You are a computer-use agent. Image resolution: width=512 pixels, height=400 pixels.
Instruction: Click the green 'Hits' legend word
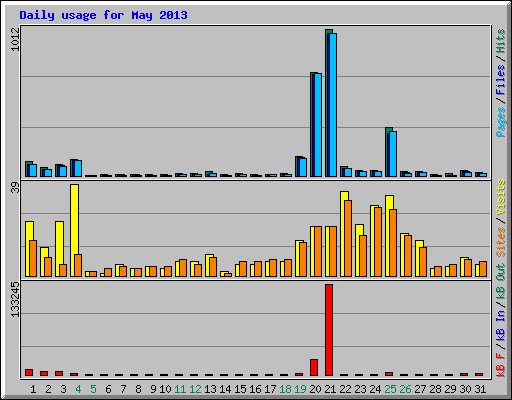[500, 41]
